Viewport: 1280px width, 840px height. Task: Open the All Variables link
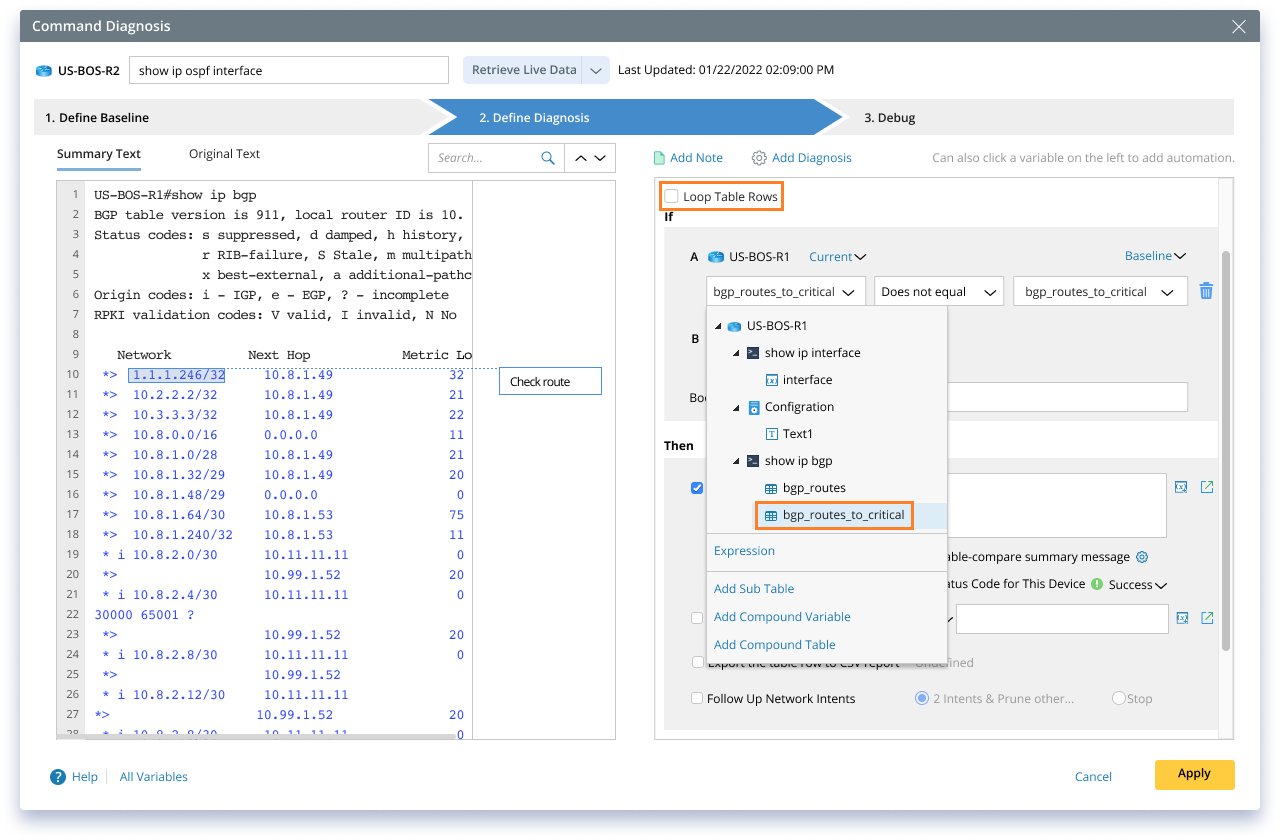click(x=154, y=777)
